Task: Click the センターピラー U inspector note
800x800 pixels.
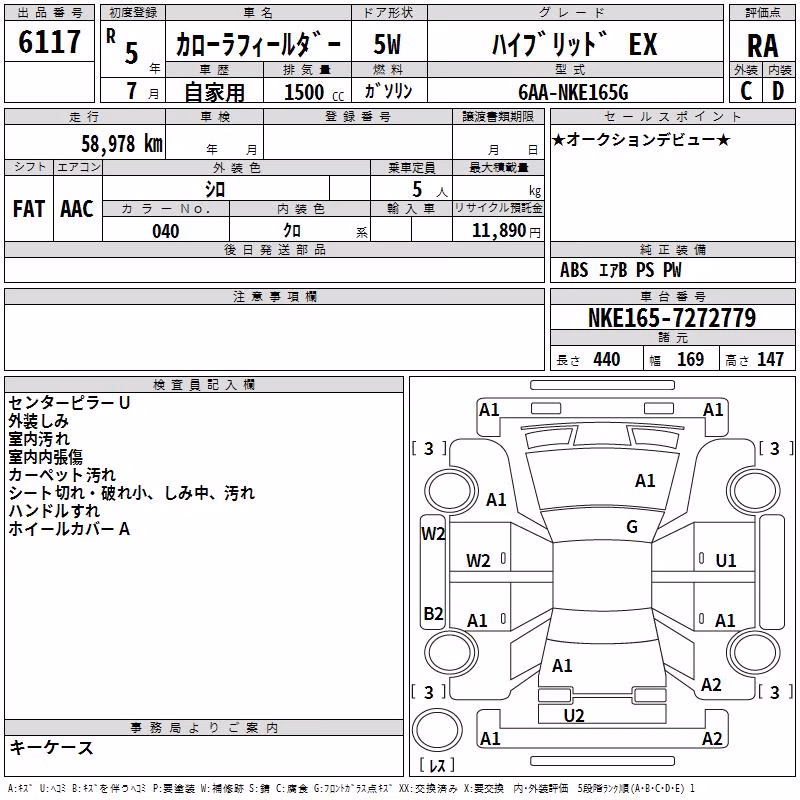Action: pos(69,403)
